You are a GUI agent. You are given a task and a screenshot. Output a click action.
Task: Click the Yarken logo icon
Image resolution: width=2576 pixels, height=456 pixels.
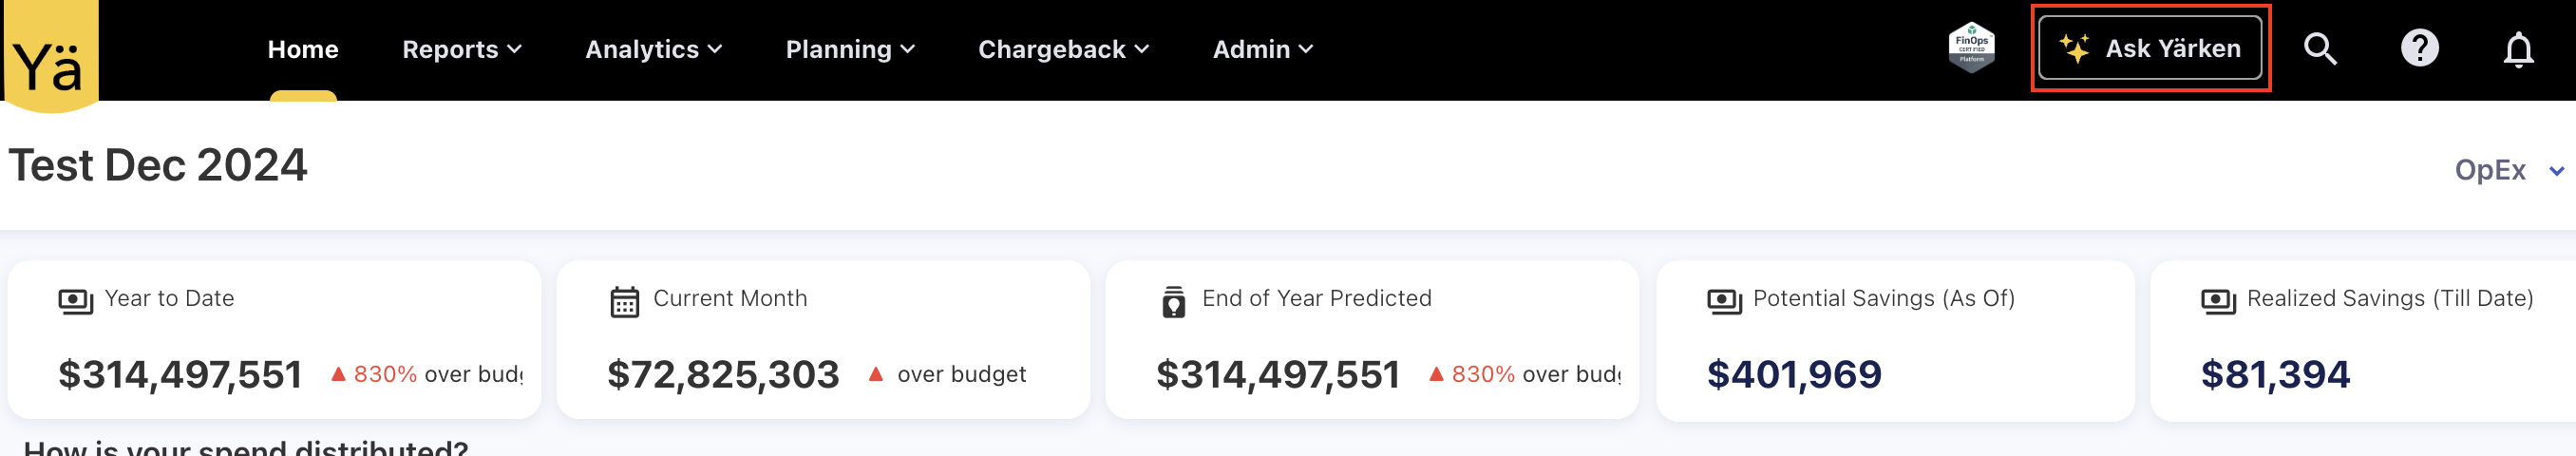tap(49, 58)
